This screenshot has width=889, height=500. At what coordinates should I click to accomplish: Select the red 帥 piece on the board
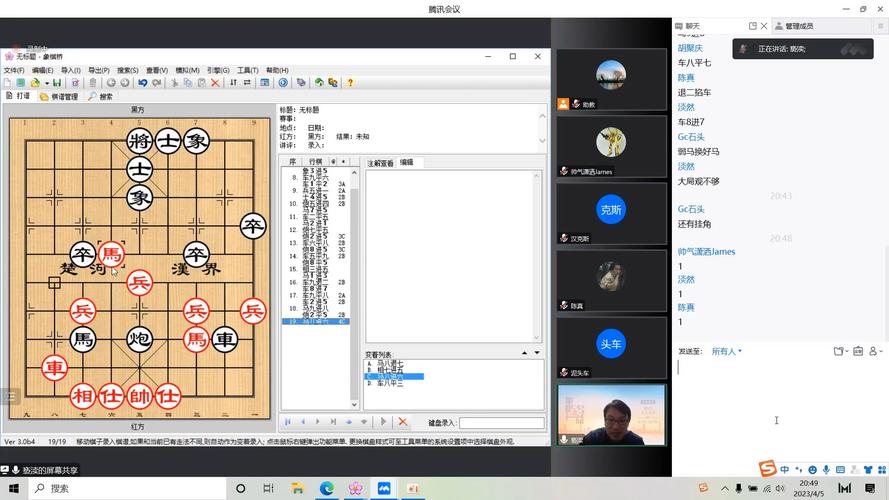139,396
